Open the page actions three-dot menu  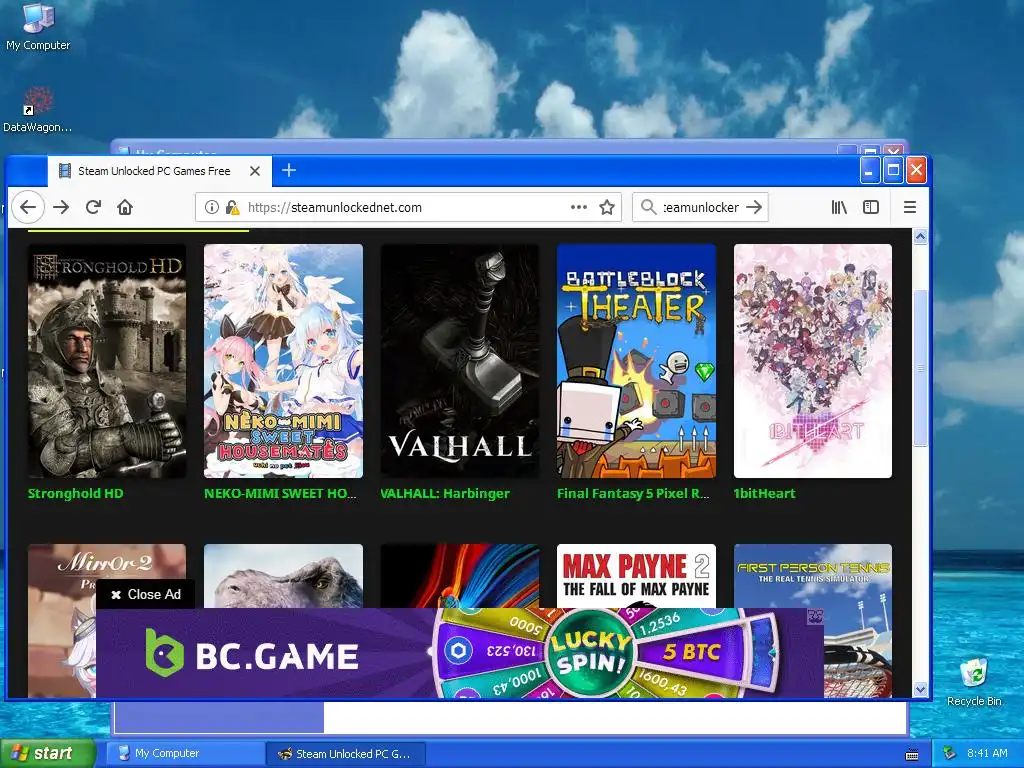point(579,207)
